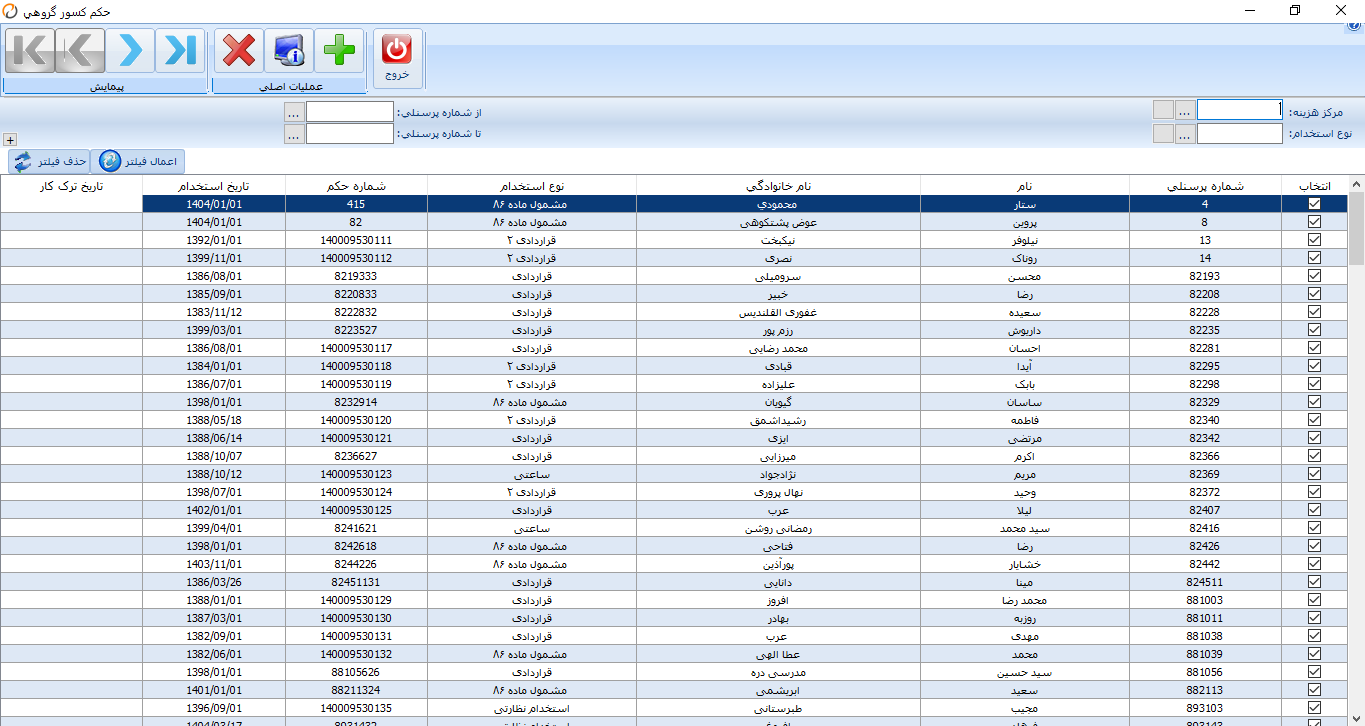The height and width of the screenshot is (726, 1365).
Task: Click the green plus add icon
Action: 339,51
